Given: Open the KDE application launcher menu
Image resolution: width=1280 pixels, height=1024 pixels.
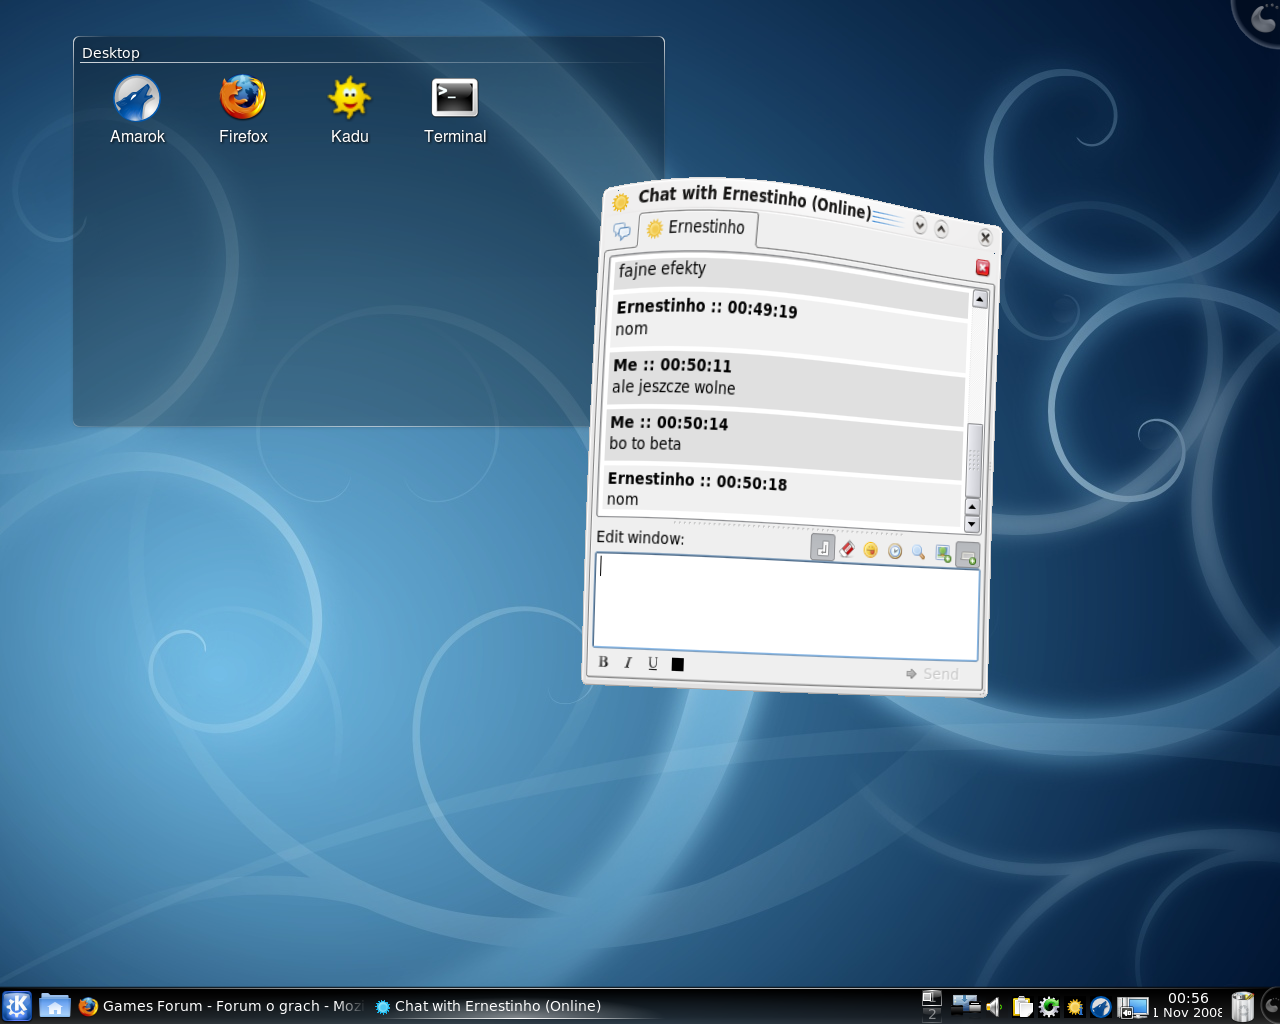Looking at the screenshot, I should coord(17,1005).
